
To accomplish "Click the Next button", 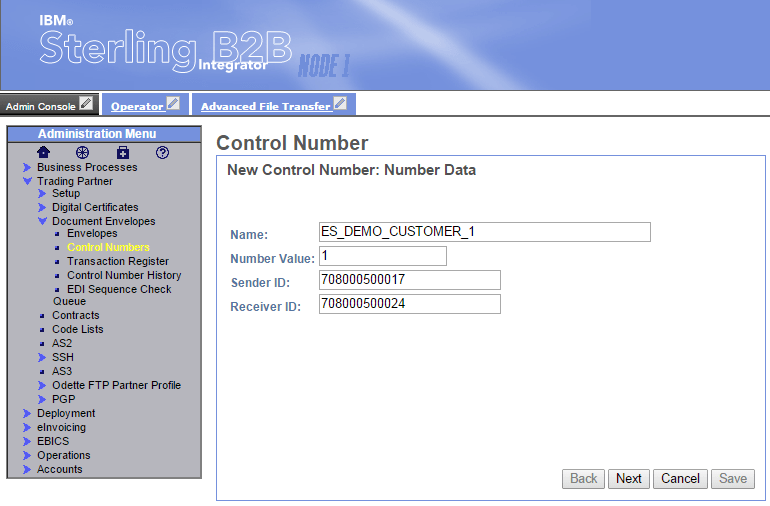I will tap(629, 478).
